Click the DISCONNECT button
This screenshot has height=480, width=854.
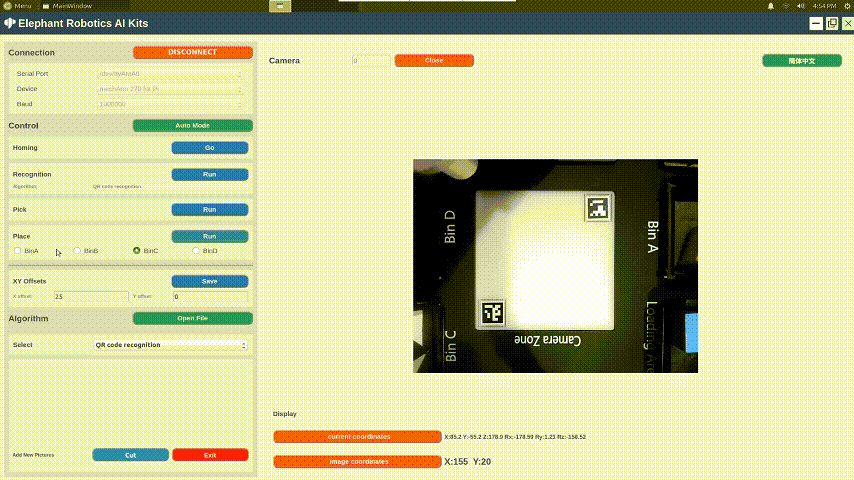click(192, 52)
